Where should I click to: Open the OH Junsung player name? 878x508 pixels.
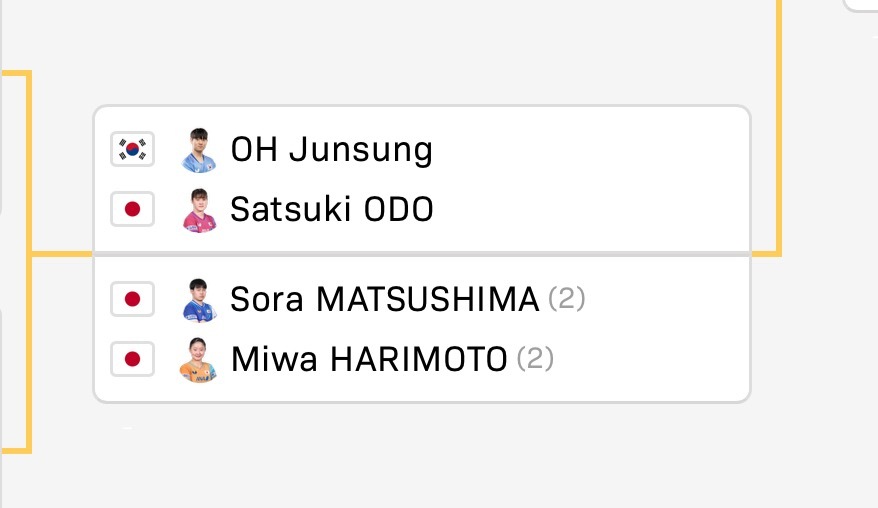[x=331, y=150]
